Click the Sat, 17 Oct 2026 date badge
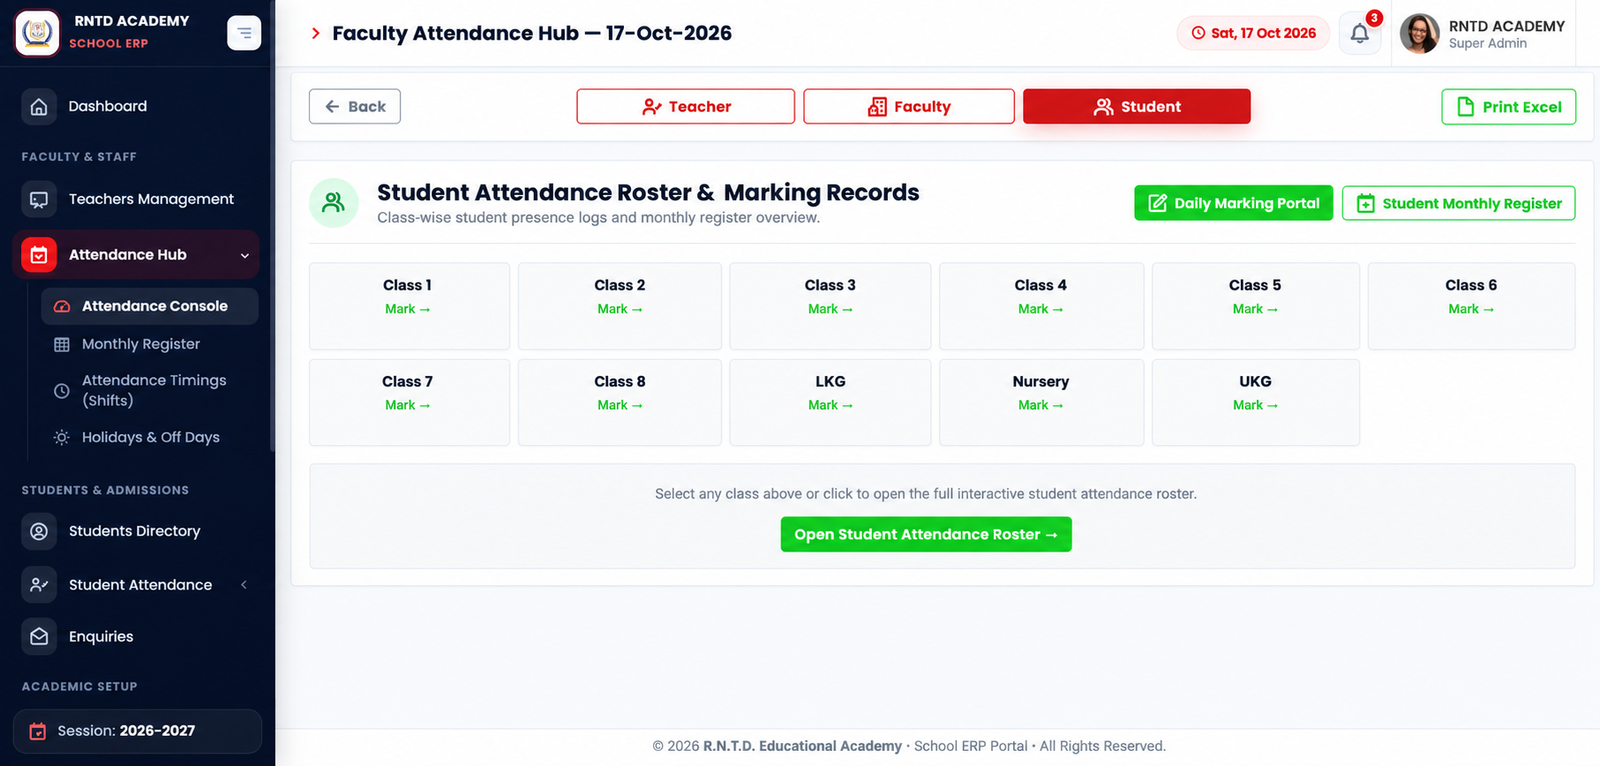This screenshot has width=1600, height=766. (x=1254, y=33)
